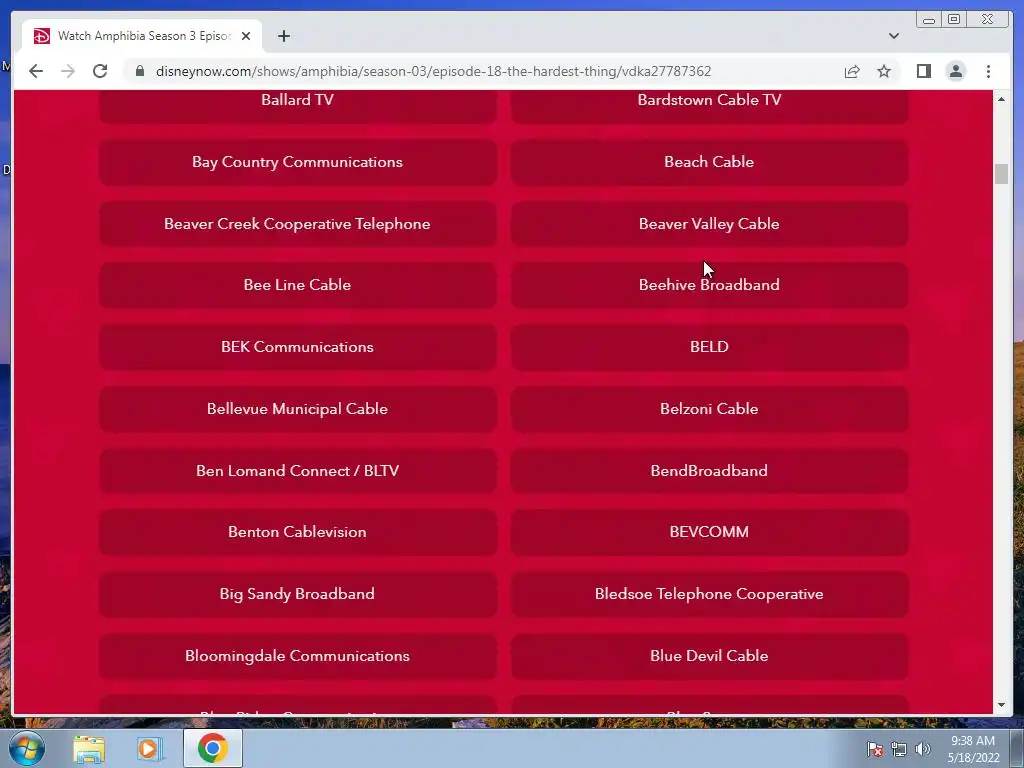Open the Windows Start menu
Image resolution: width=1024 pixels, height=768 pixels.
(26, 748)
